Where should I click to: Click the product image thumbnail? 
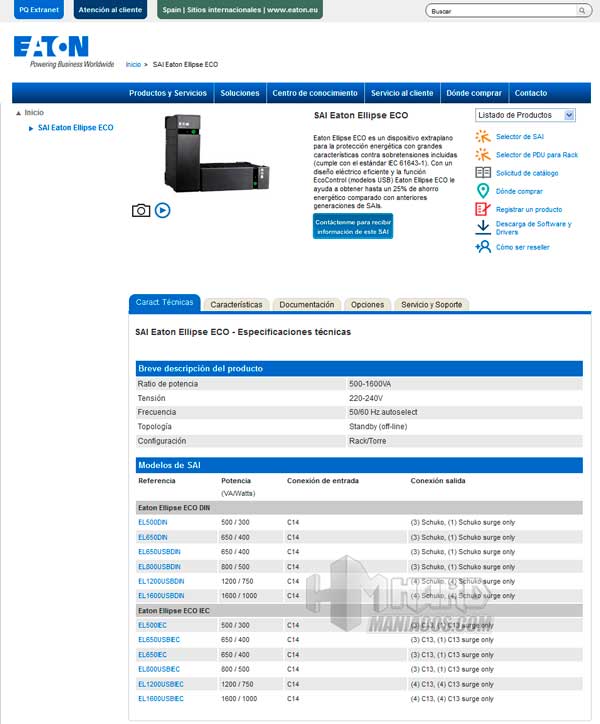coord(217,153)
